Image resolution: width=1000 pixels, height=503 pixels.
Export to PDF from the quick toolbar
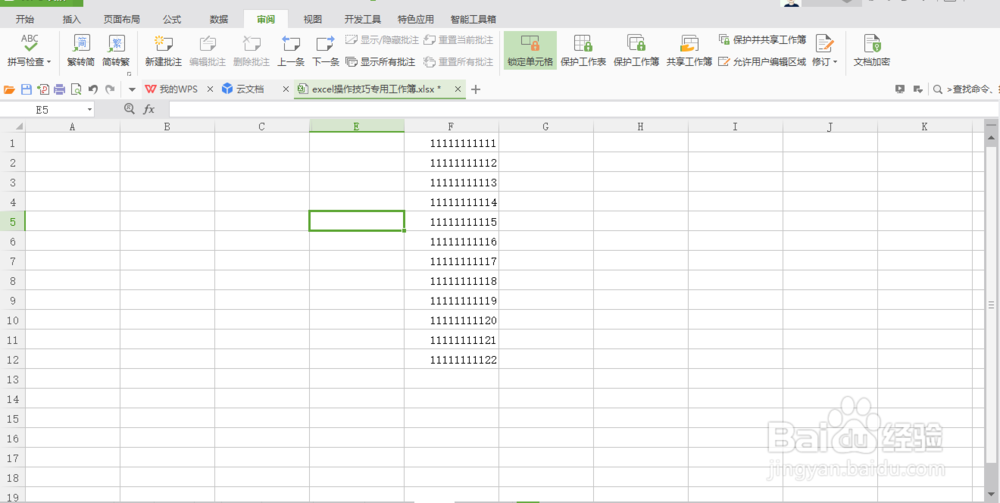(43, 89)
